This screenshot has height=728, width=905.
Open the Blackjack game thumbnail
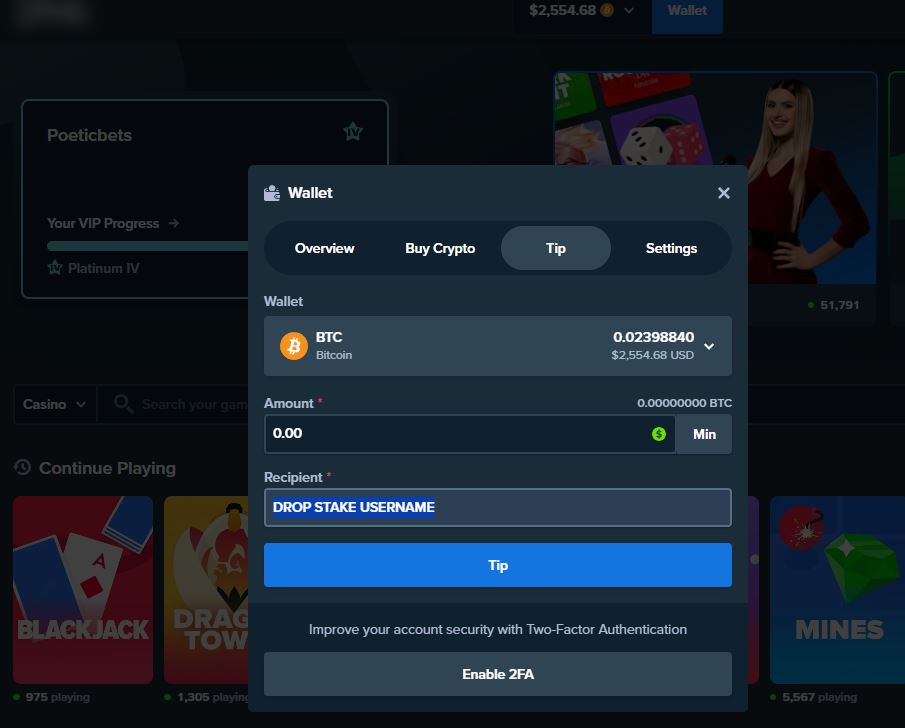click(x=83, y=589)
